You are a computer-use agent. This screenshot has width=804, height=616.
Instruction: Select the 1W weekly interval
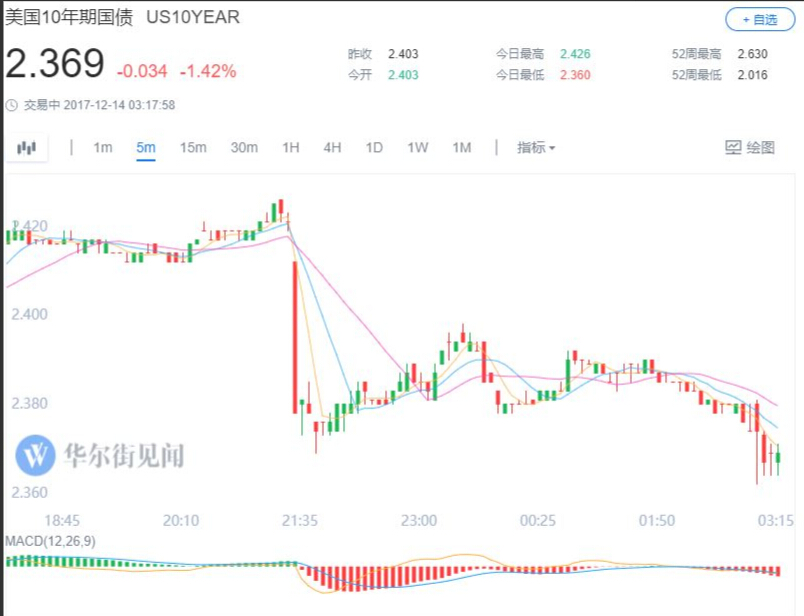click(417, 148)
